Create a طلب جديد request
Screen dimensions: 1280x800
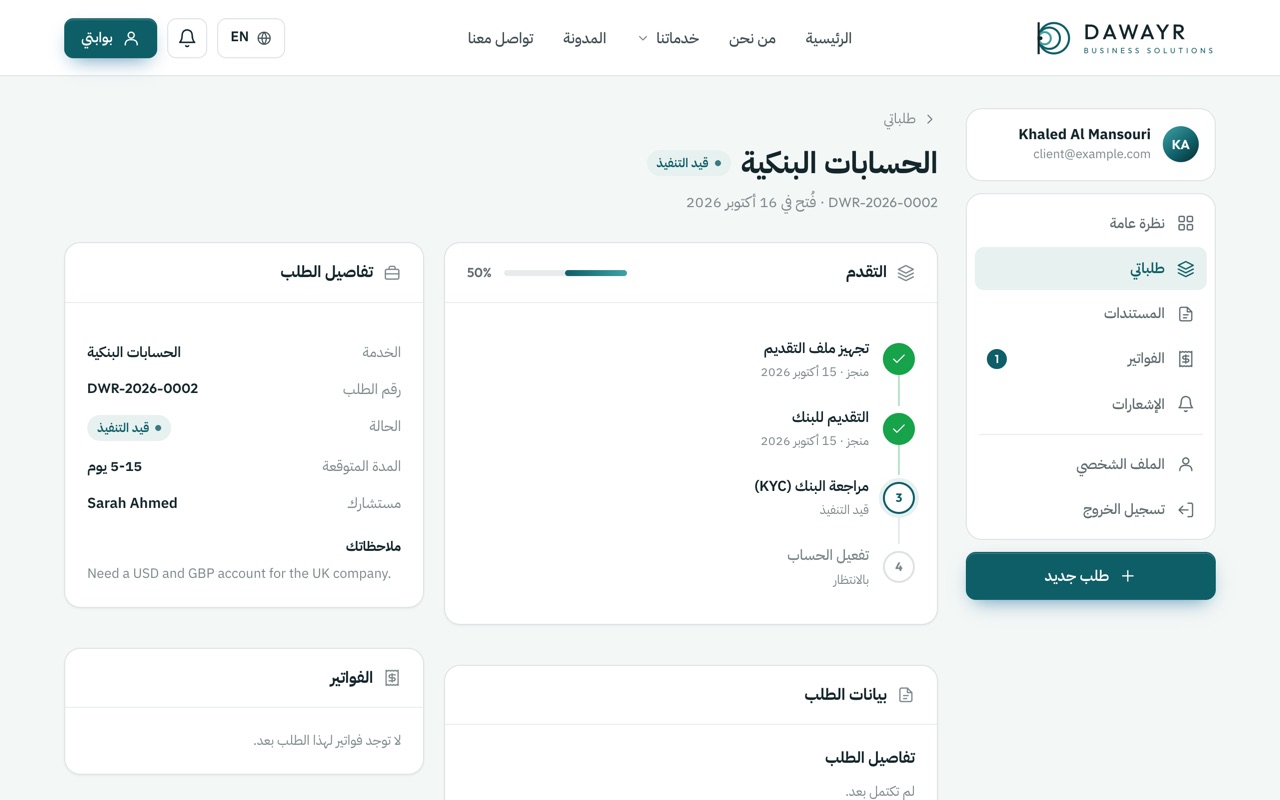(1091, 576)
